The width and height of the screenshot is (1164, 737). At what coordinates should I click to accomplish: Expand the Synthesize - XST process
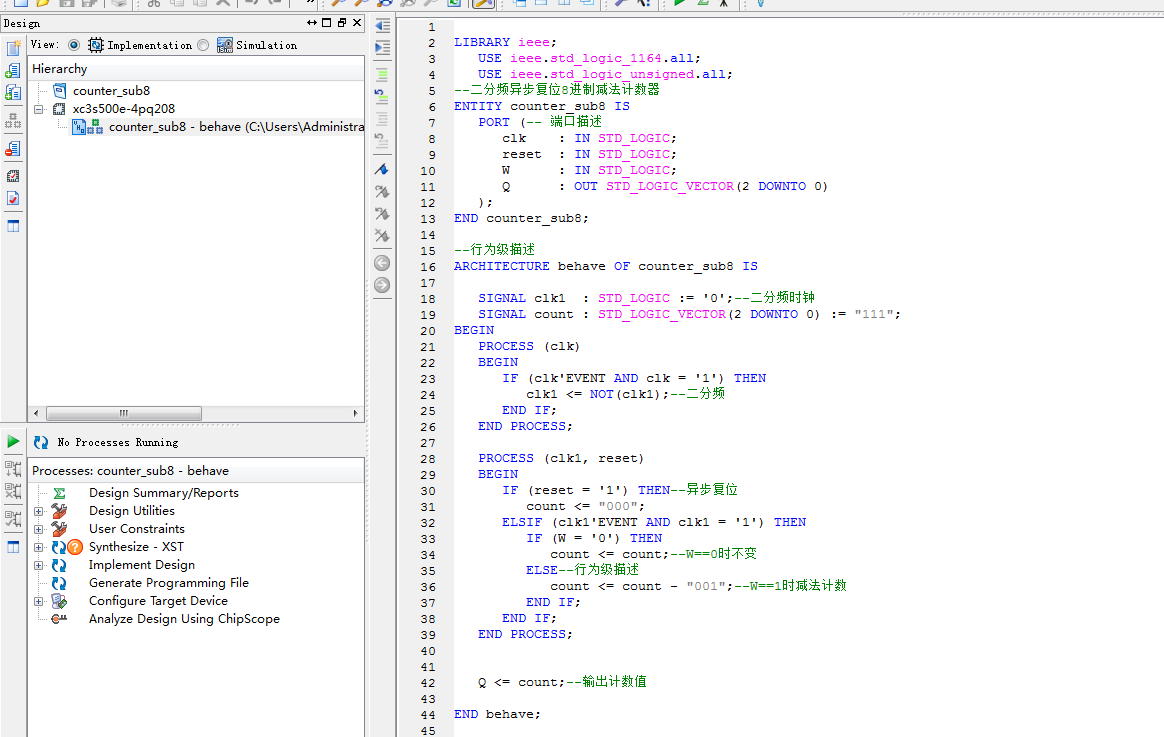pyautogui.click(x=39, y=547)
